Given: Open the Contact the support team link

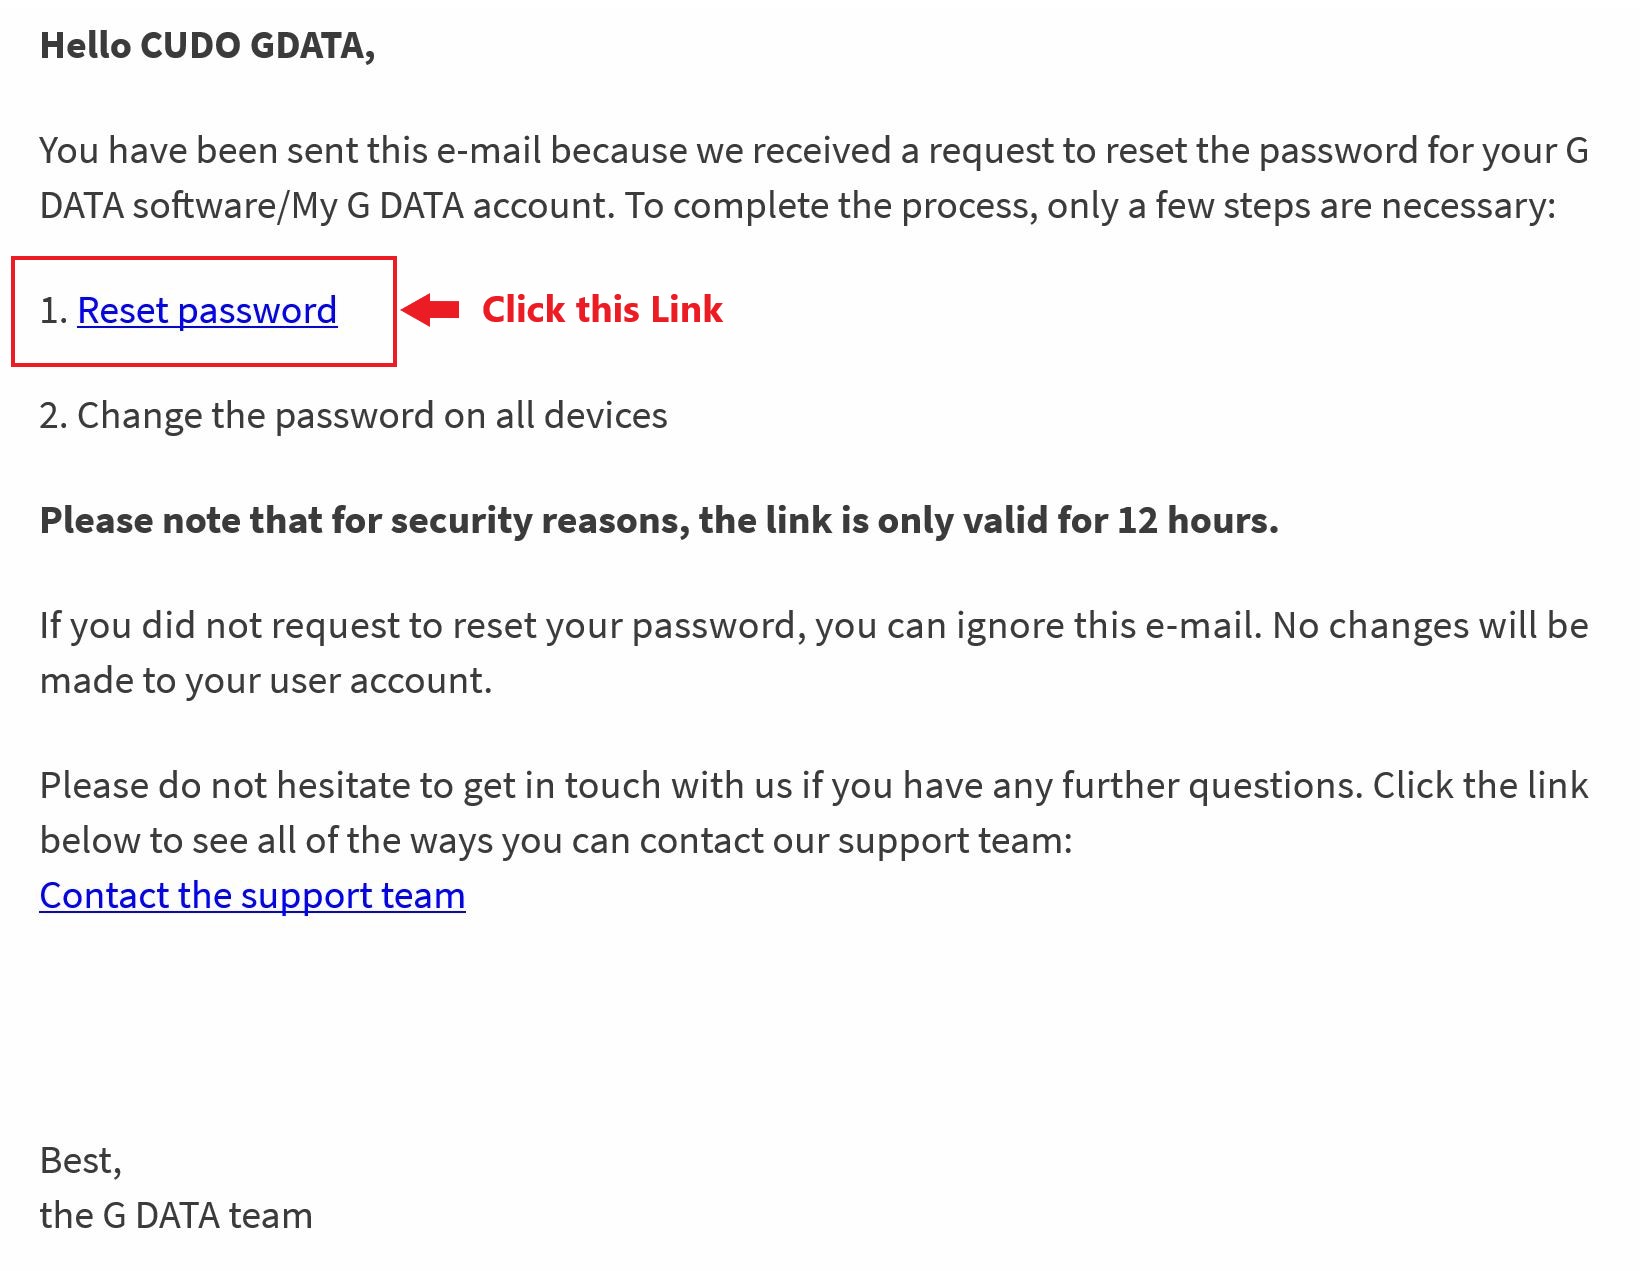Looking at the screenshot, I should (252, 896).
